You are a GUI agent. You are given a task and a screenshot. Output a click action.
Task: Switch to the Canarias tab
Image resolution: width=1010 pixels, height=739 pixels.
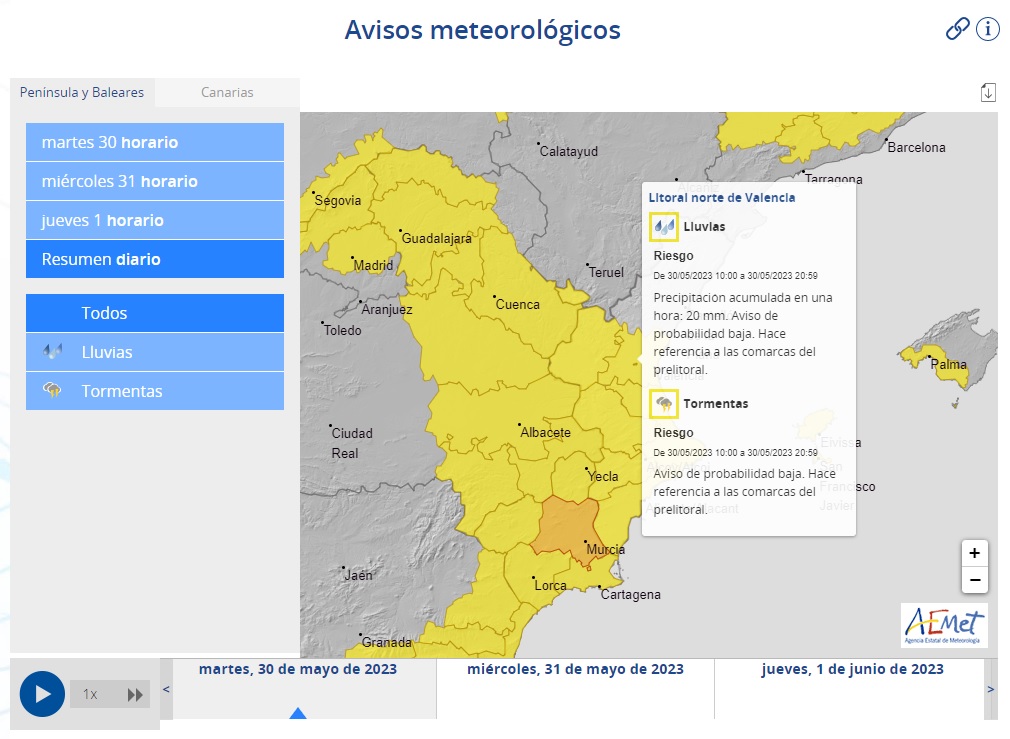coord(227,92)
